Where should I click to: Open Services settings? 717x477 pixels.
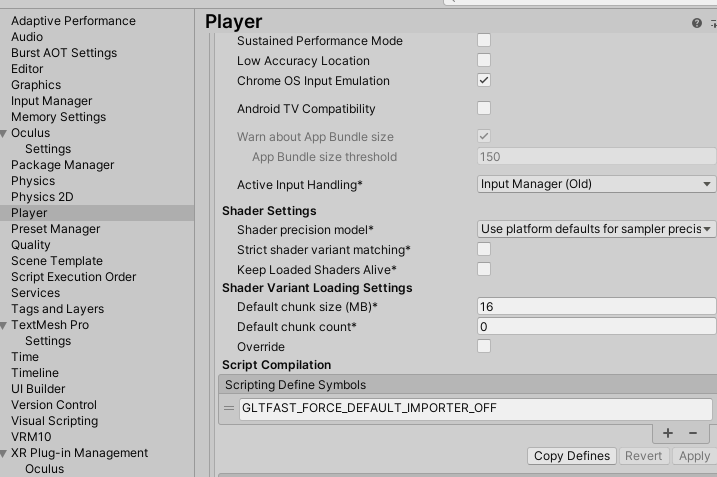point(35,293)
